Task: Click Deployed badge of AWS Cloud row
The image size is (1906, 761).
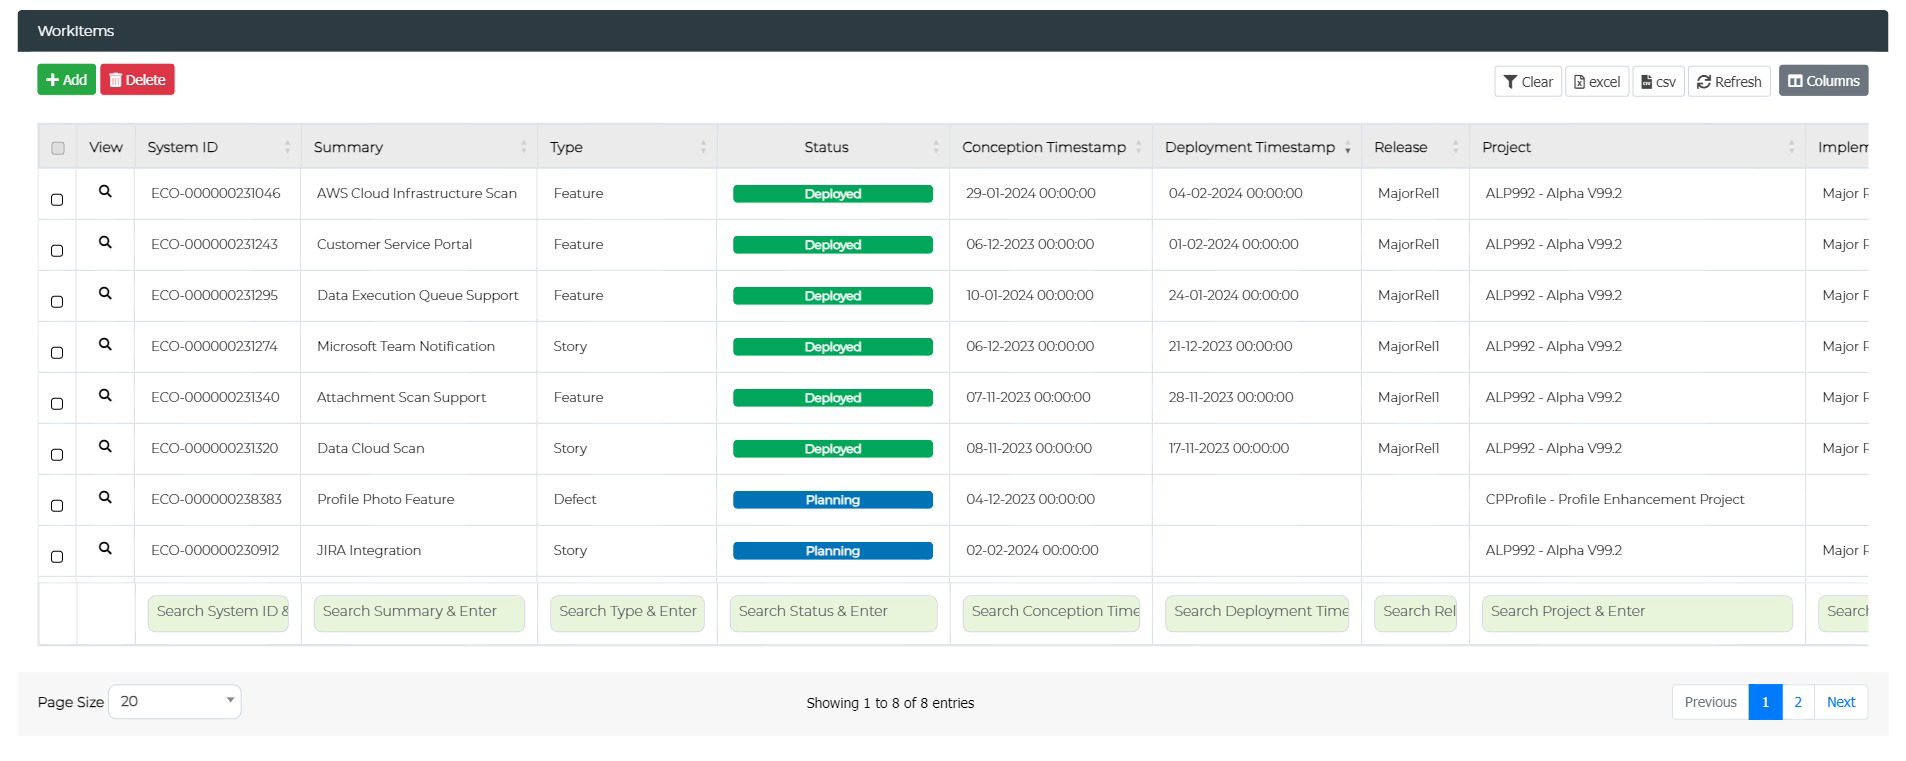Action: point(833,194)
